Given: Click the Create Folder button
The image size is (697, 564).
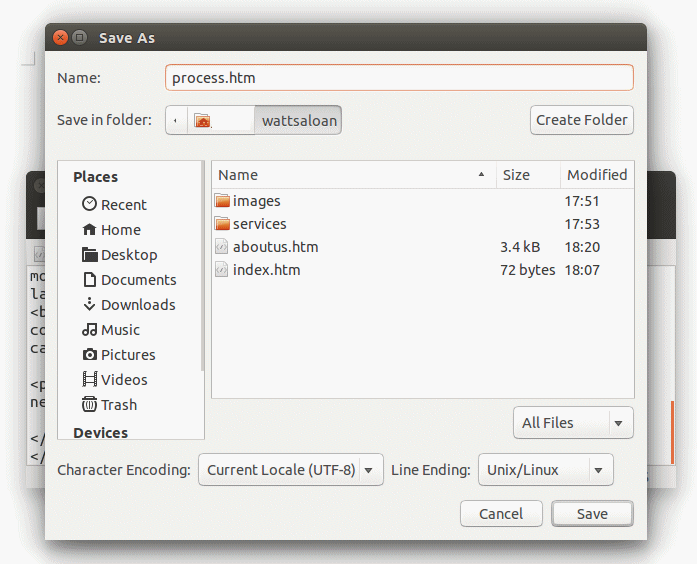Looking at the screenshot, I should 581,120.
